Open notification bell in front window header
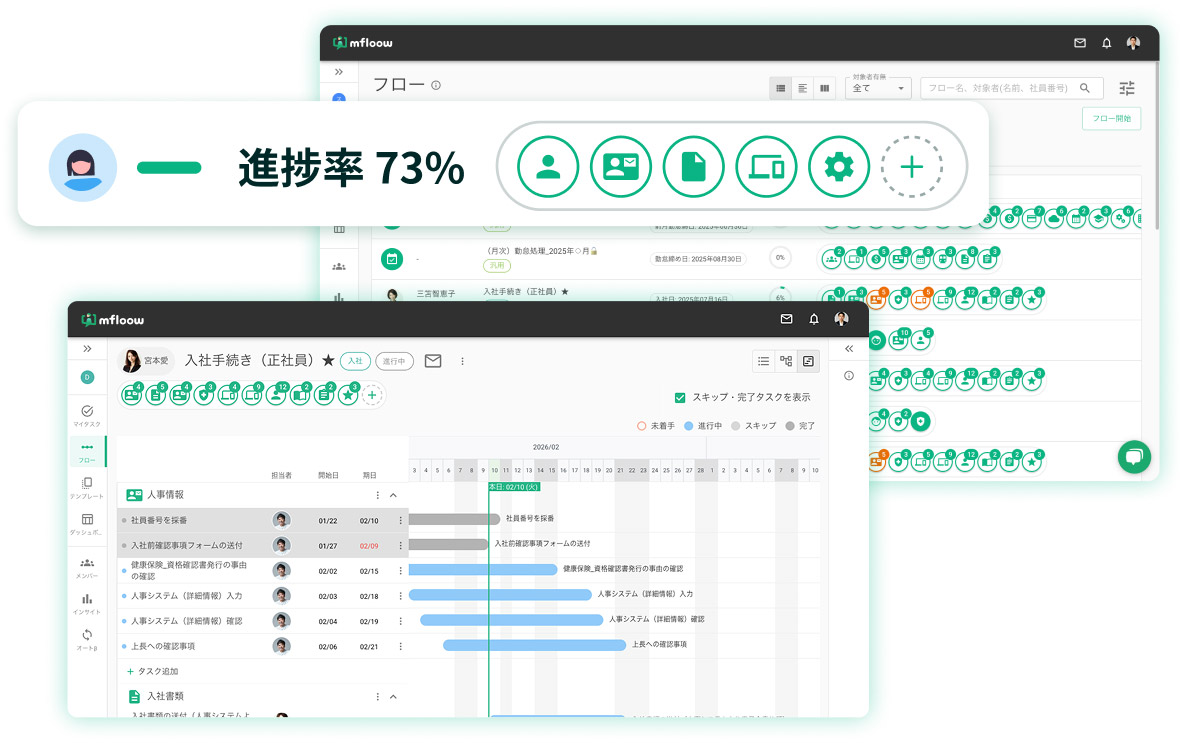The width and height of the screenshot is (1185, 743). [814, 319]
